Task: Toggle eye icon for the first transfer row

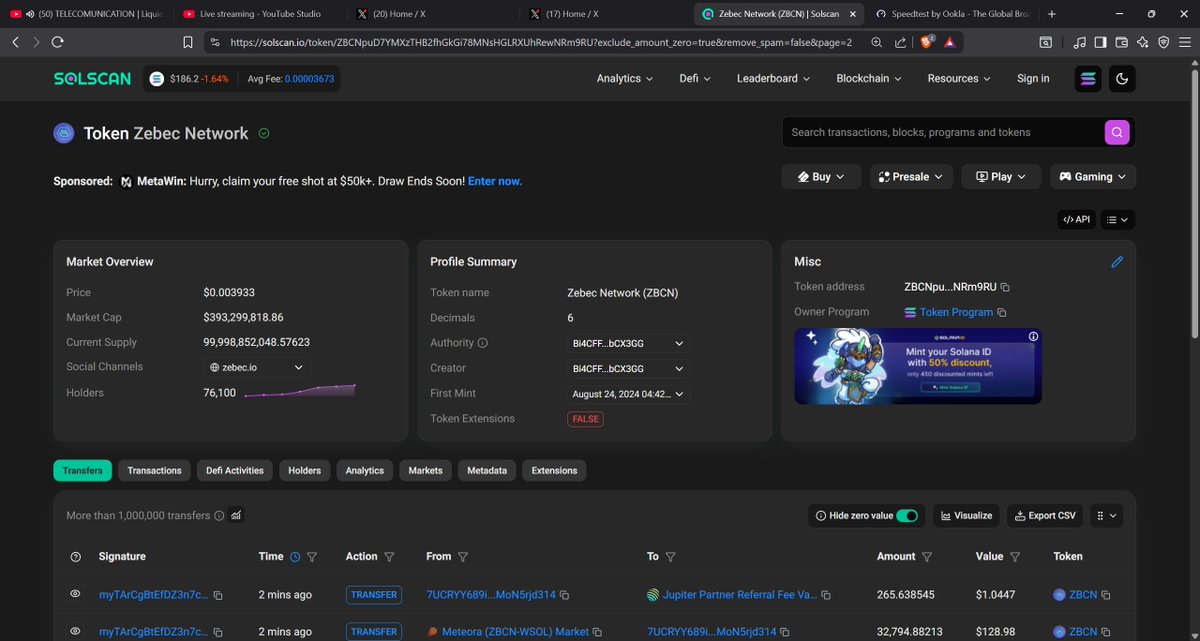Action: click(x=75, y=594)
